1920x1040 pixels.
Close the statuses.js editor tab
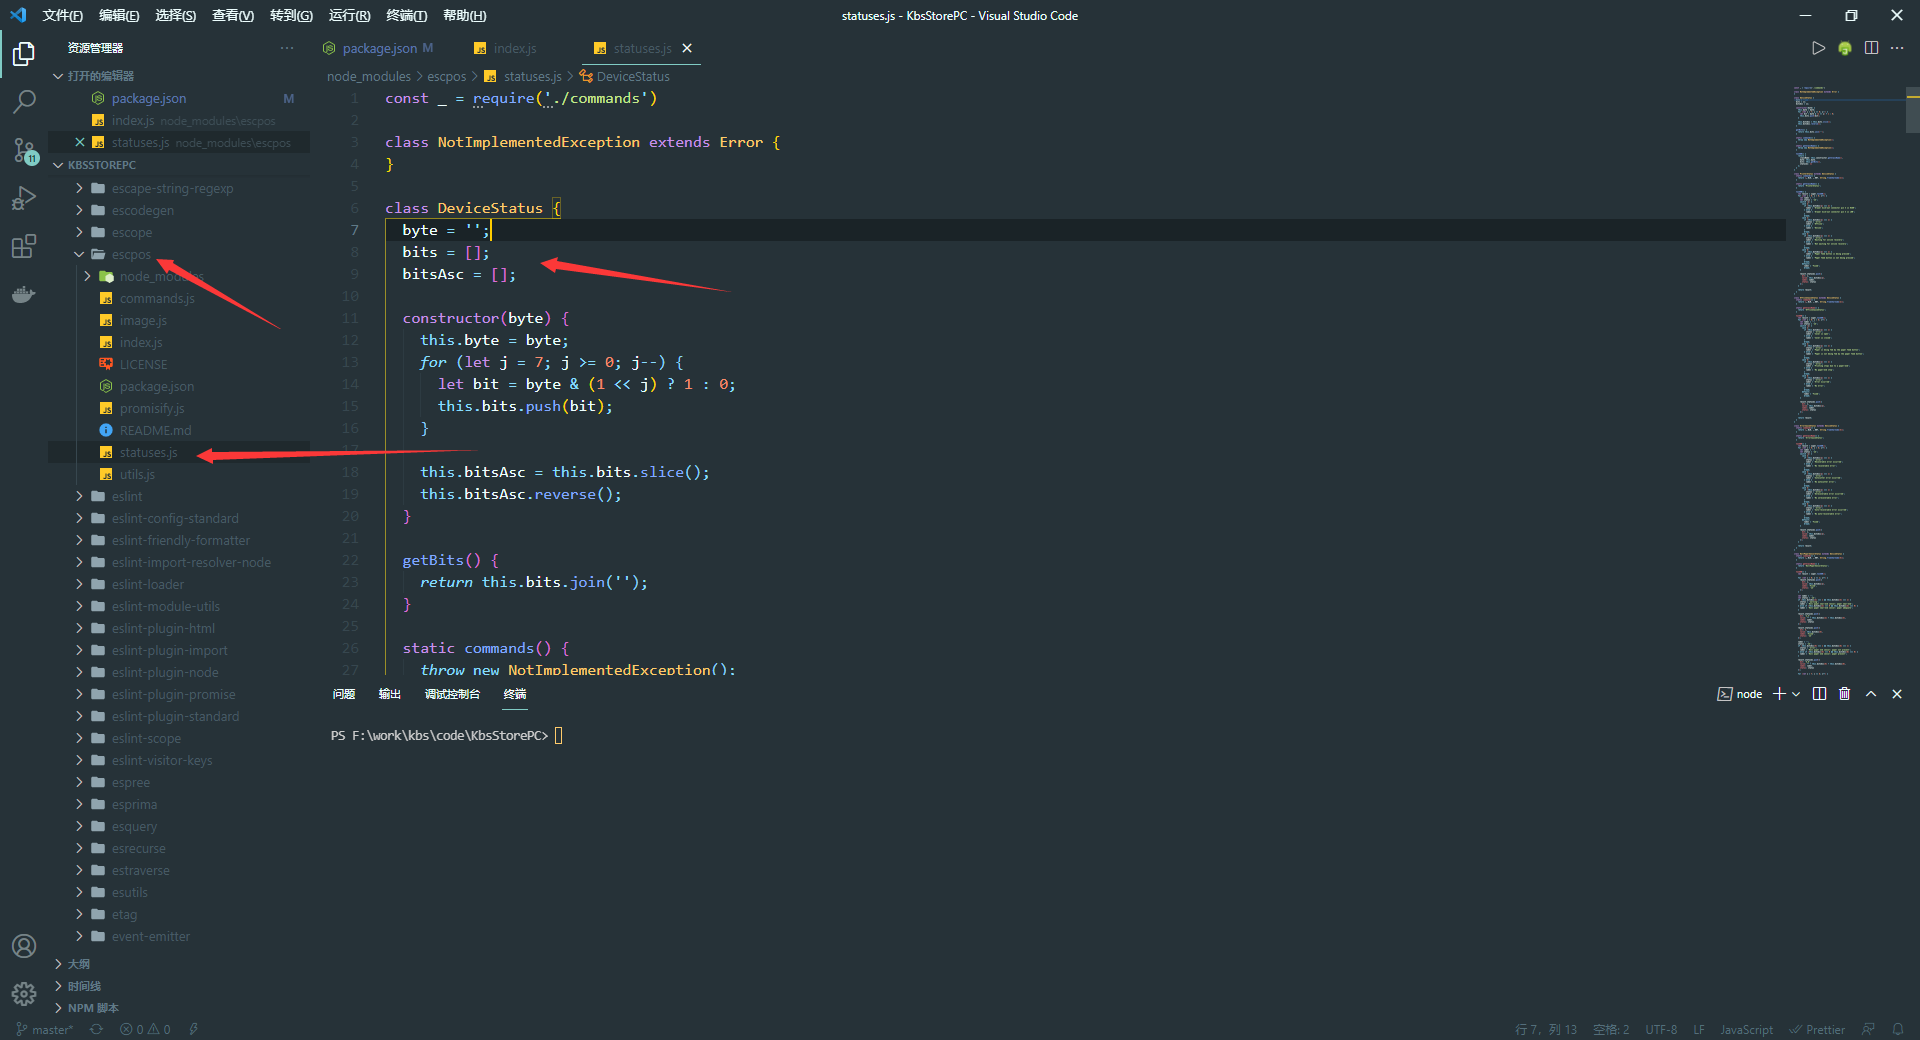[687, 48]
